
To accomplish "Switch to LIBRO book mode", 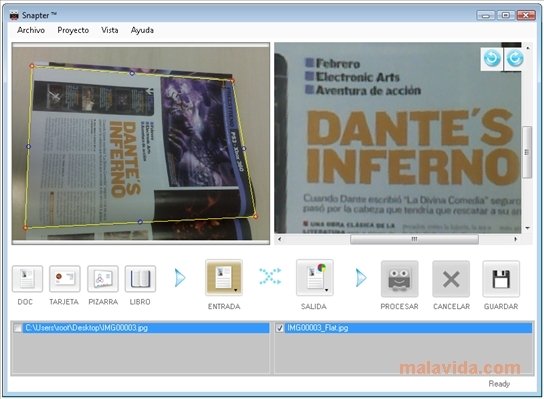I will [140, 279].
